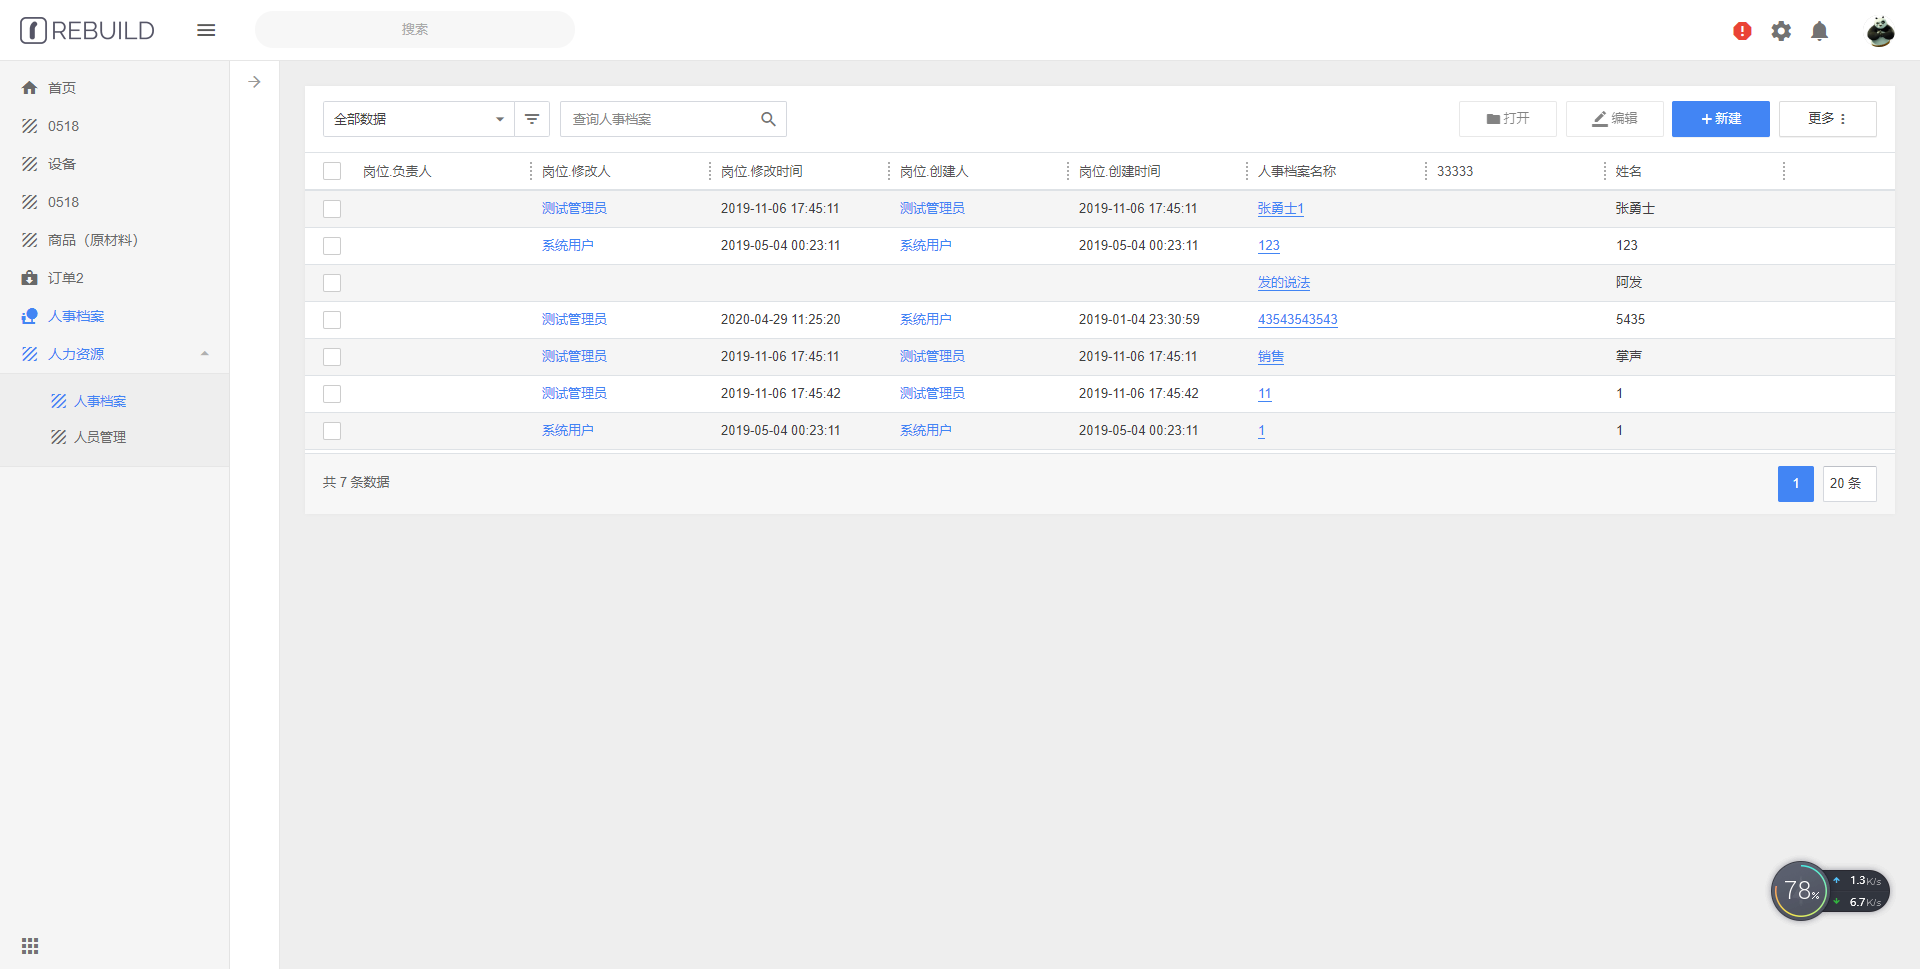Open the apps grid icon at sidebar bottom
Image resolution: width=1920 pixels, height=969 pixels.
pyautogui.click(x=30, y=946)
